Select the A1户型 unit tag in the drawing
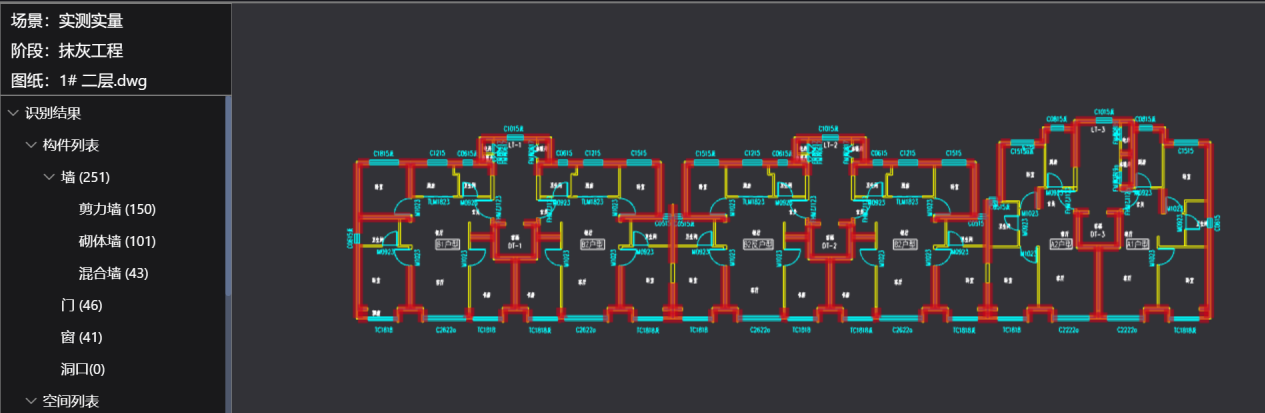Screen dimensions: 1265x413 tap(1137, 244)
